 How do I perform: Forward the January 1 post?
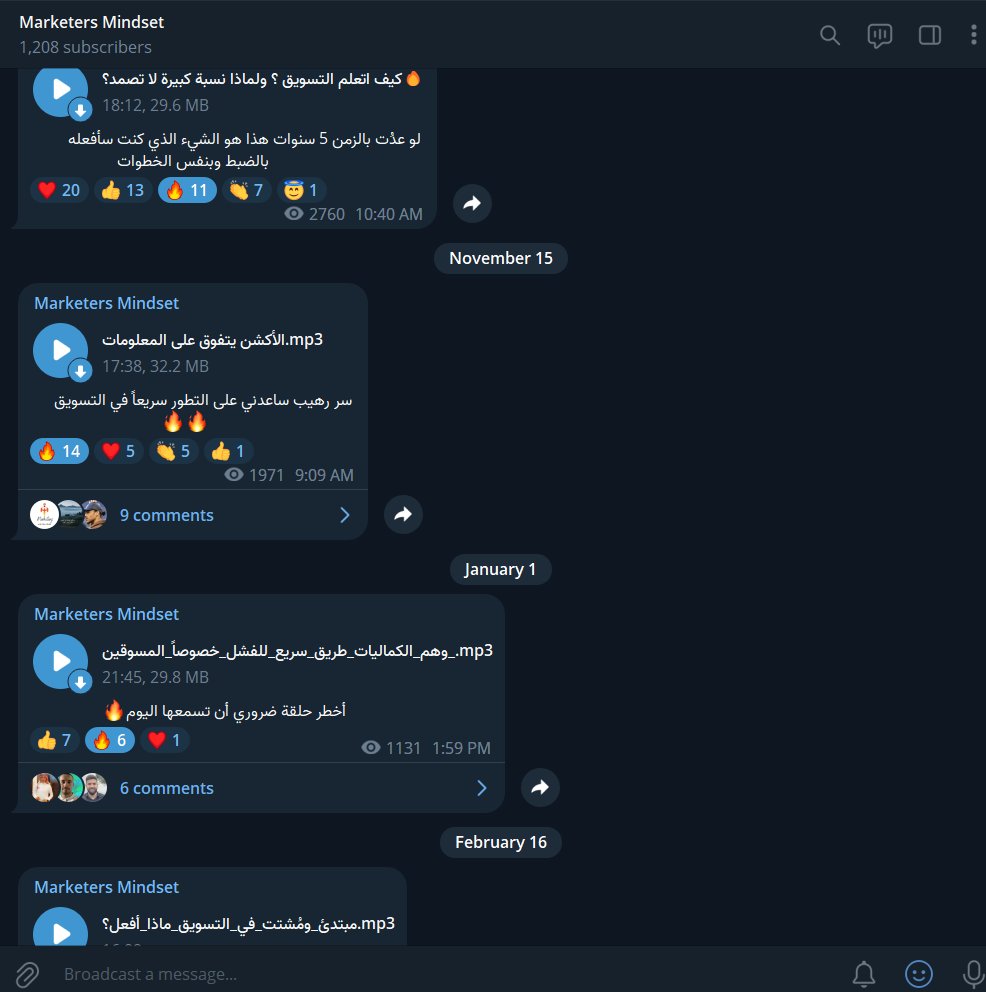click(540, 788)
